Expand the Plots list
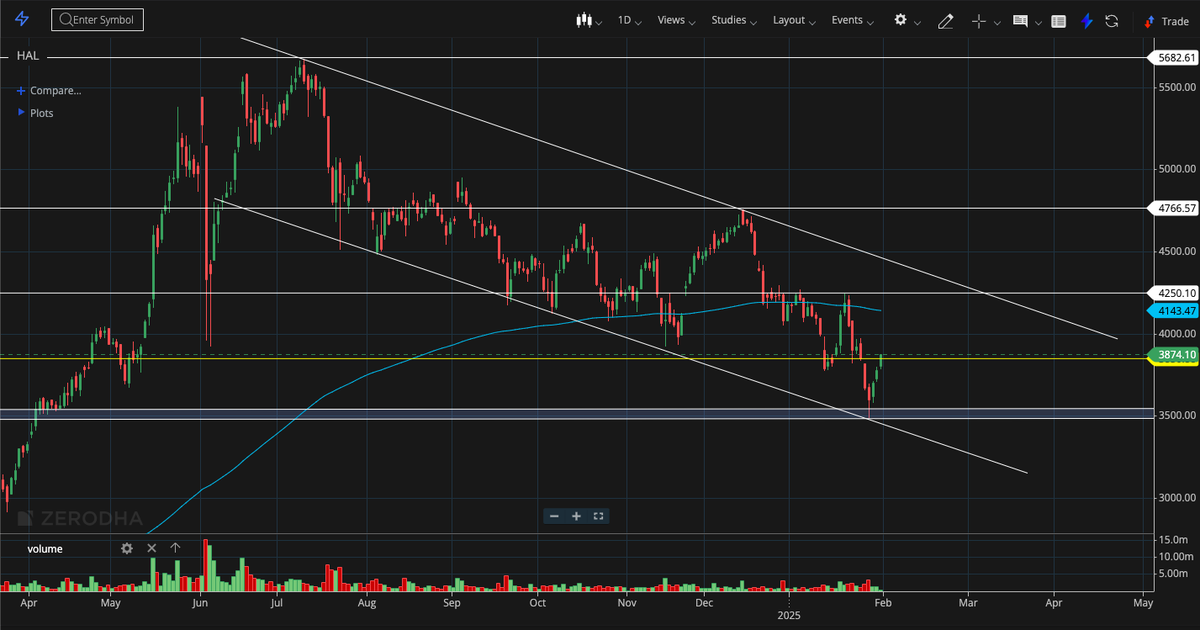This screenshot has height=630, width=1200. [36, 113]
